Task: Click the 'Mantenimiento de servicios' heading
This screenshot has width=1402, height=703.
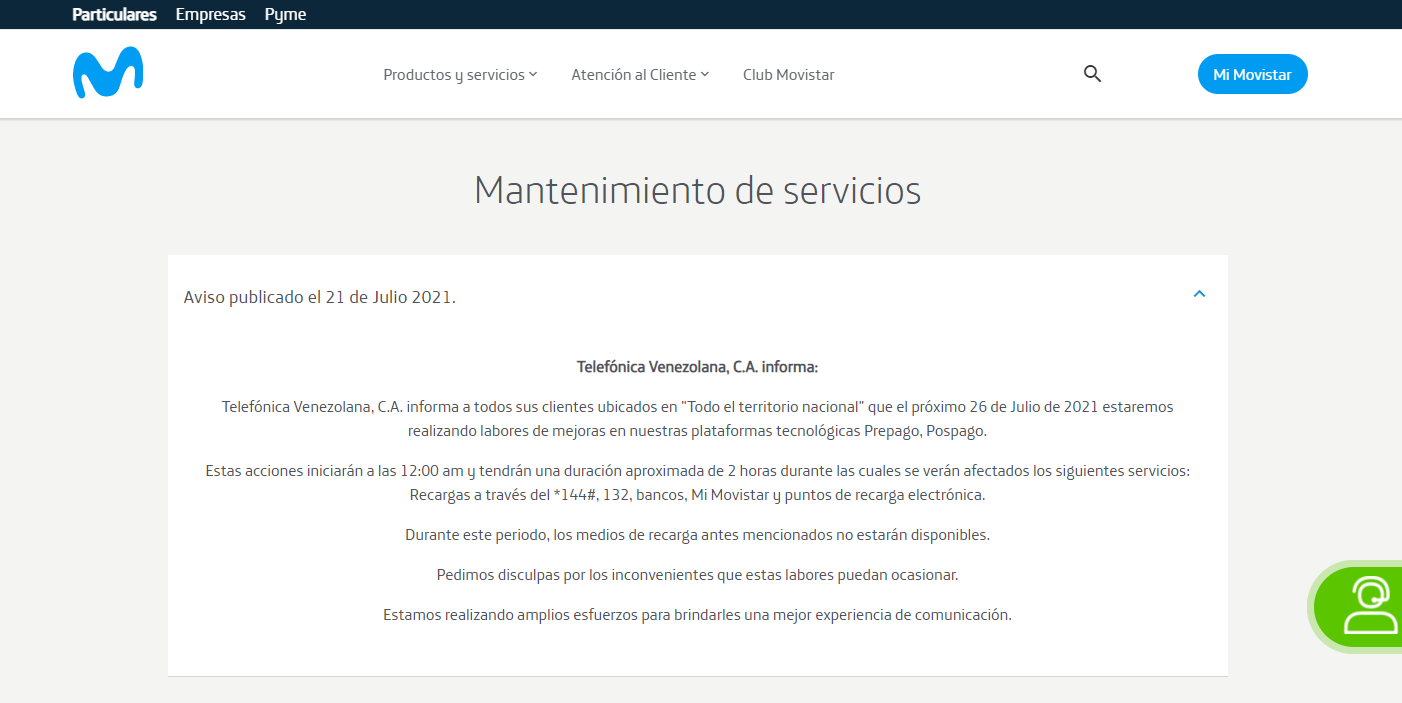Action: click(698, 190)
